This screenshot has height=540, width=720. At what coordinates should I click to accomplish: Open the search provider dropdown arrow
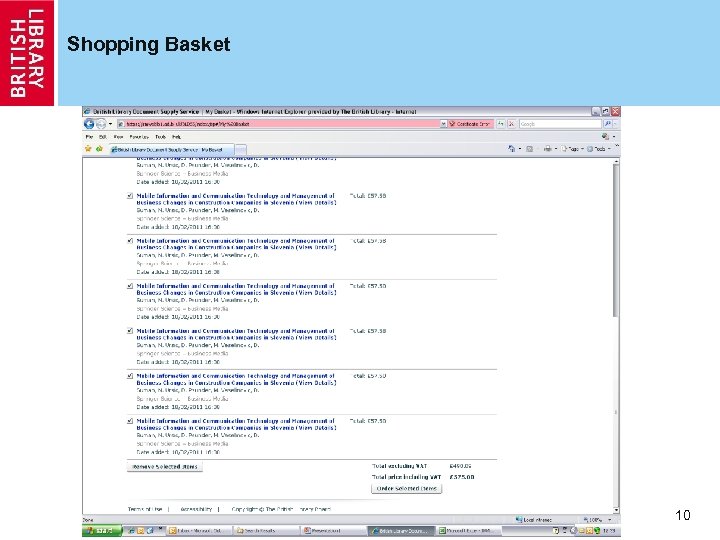pyautogui.click(x=615, y=124)
